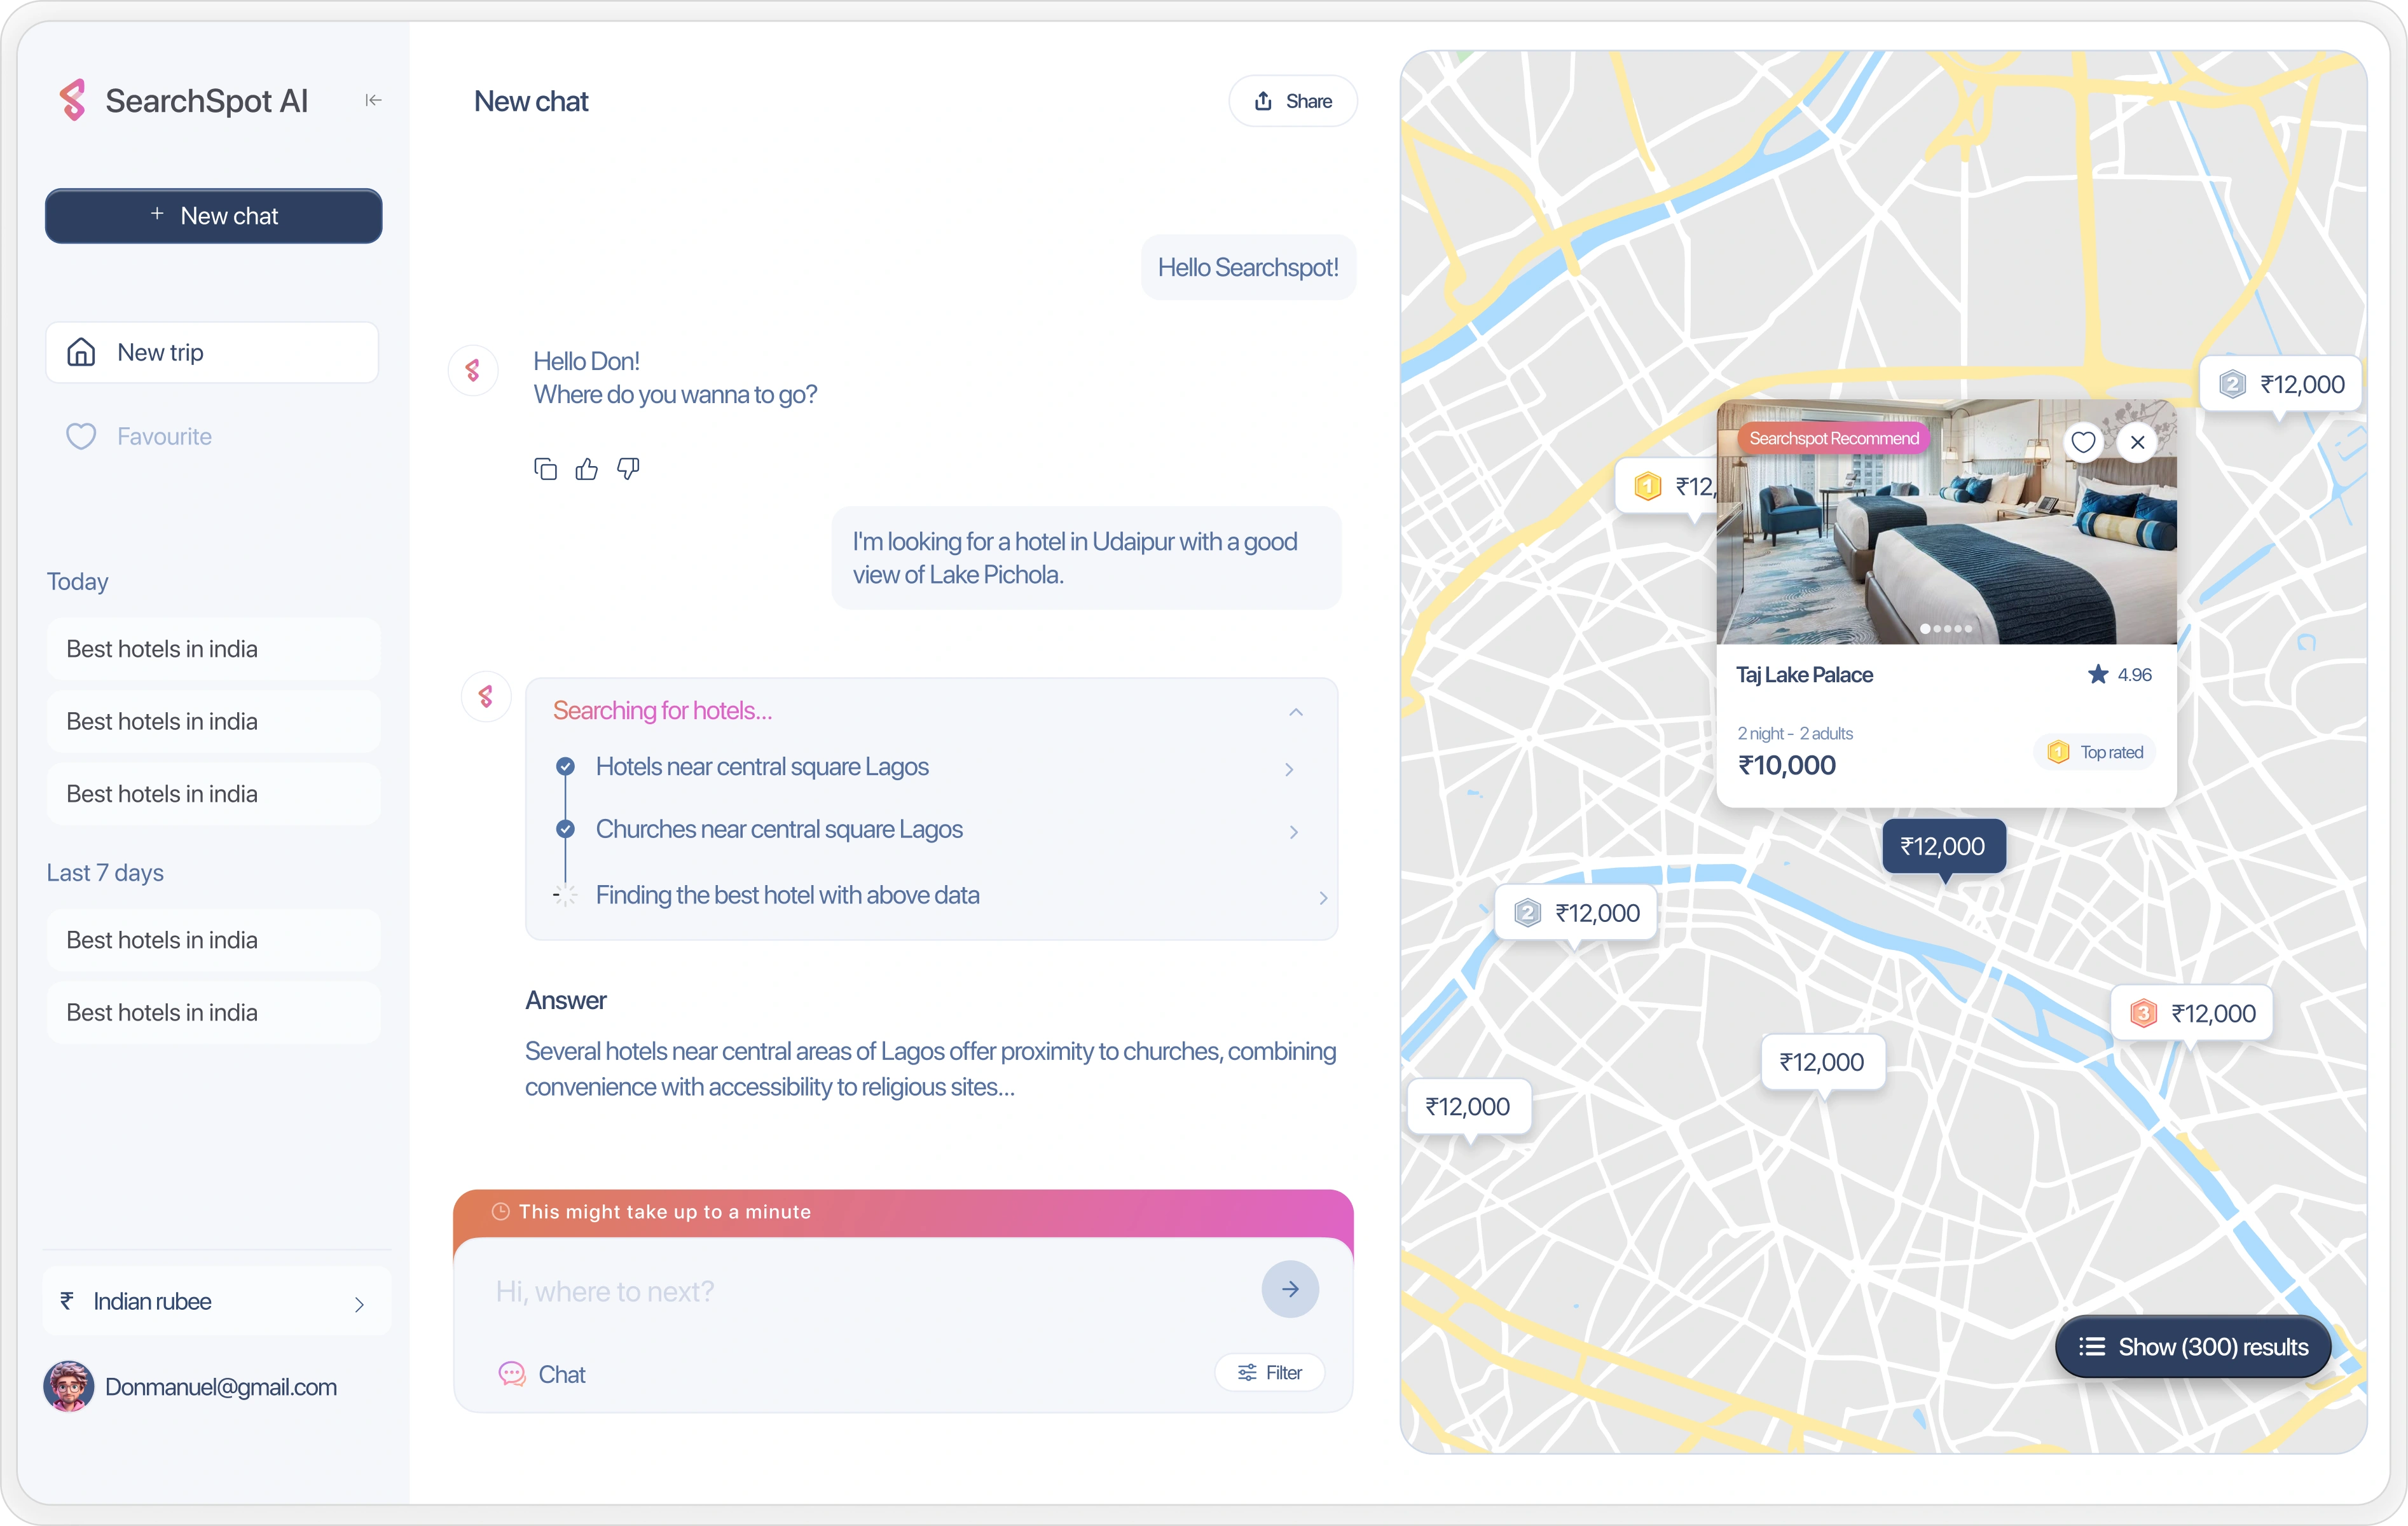Expand Hotels near central square Lagos step

coord(1289,769)
